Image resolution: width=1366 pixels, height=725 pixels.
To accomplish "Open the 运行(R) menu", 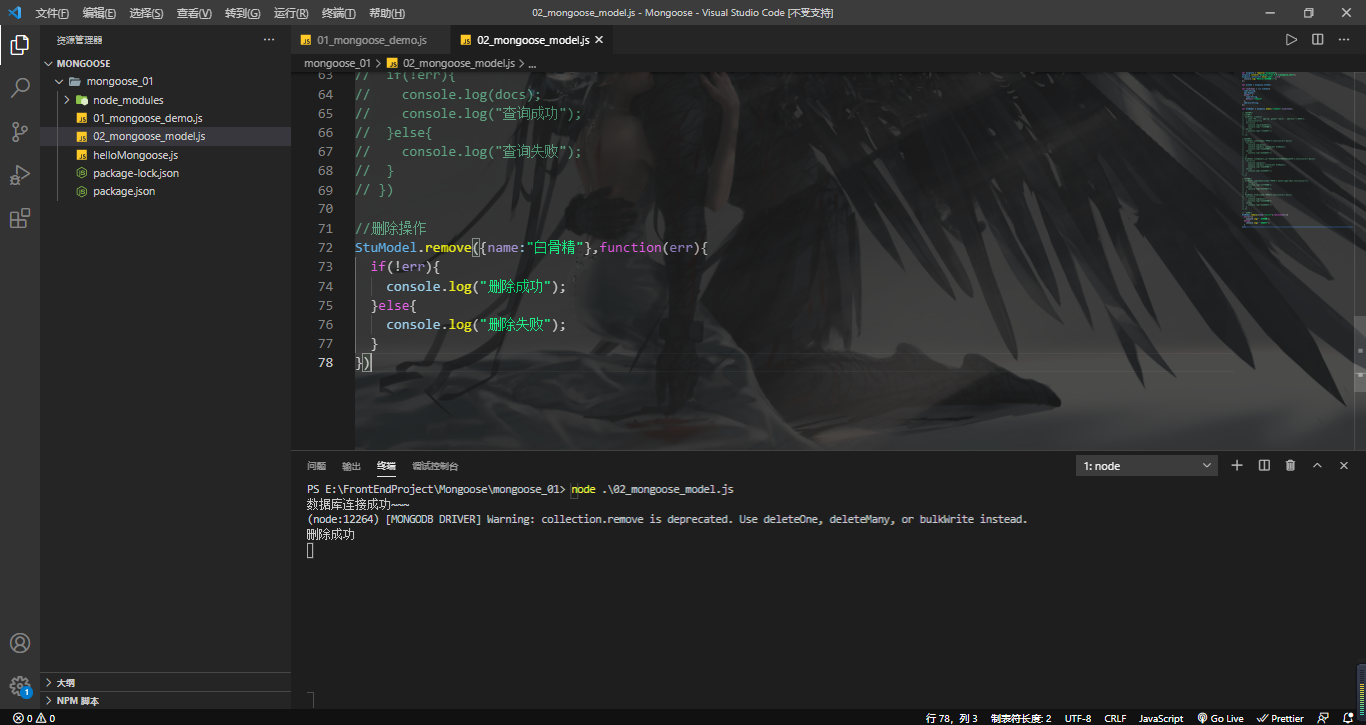I will (x=291, y=13).
